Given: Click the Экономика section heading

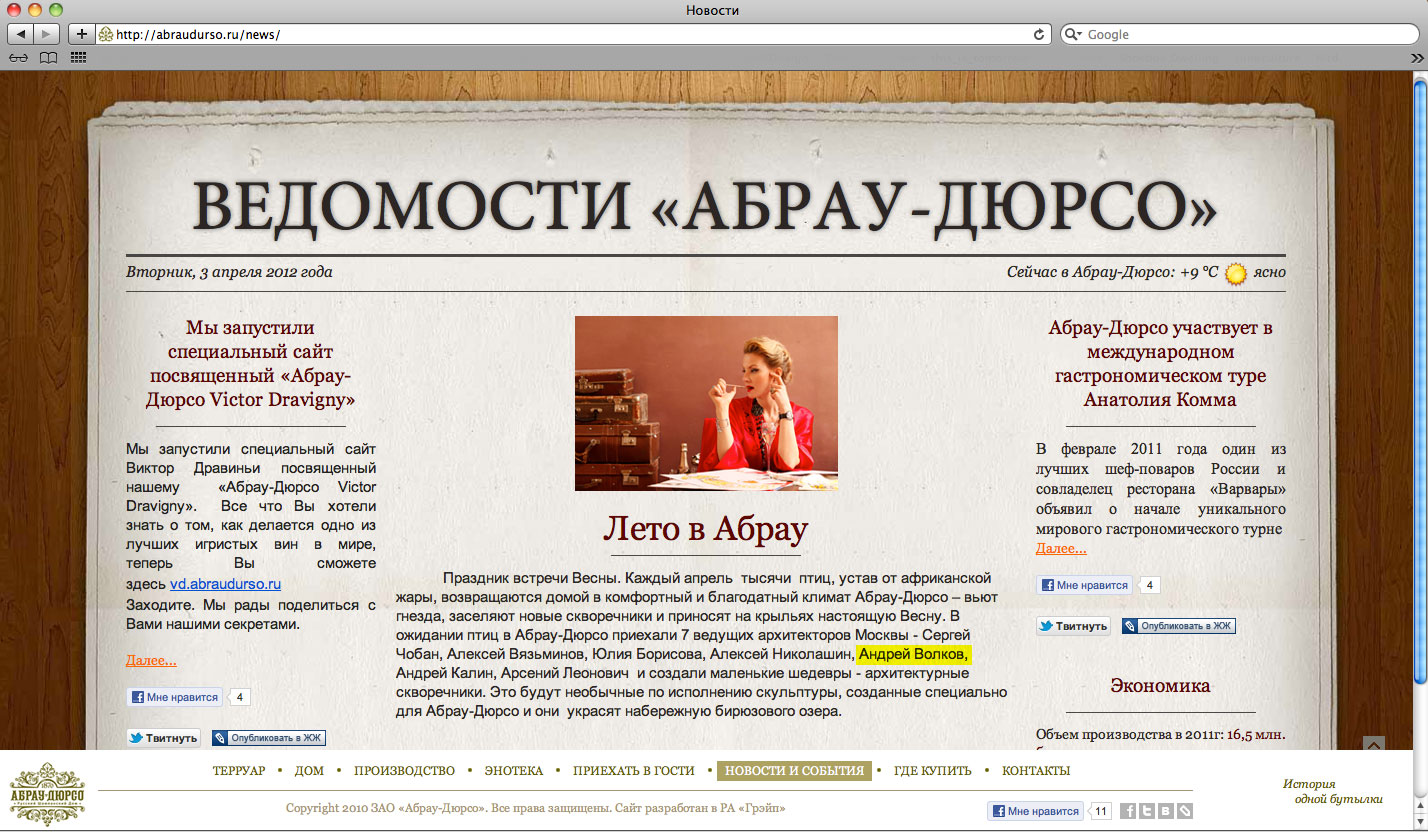Looking at the screenshot, I should pos(1160,686).
